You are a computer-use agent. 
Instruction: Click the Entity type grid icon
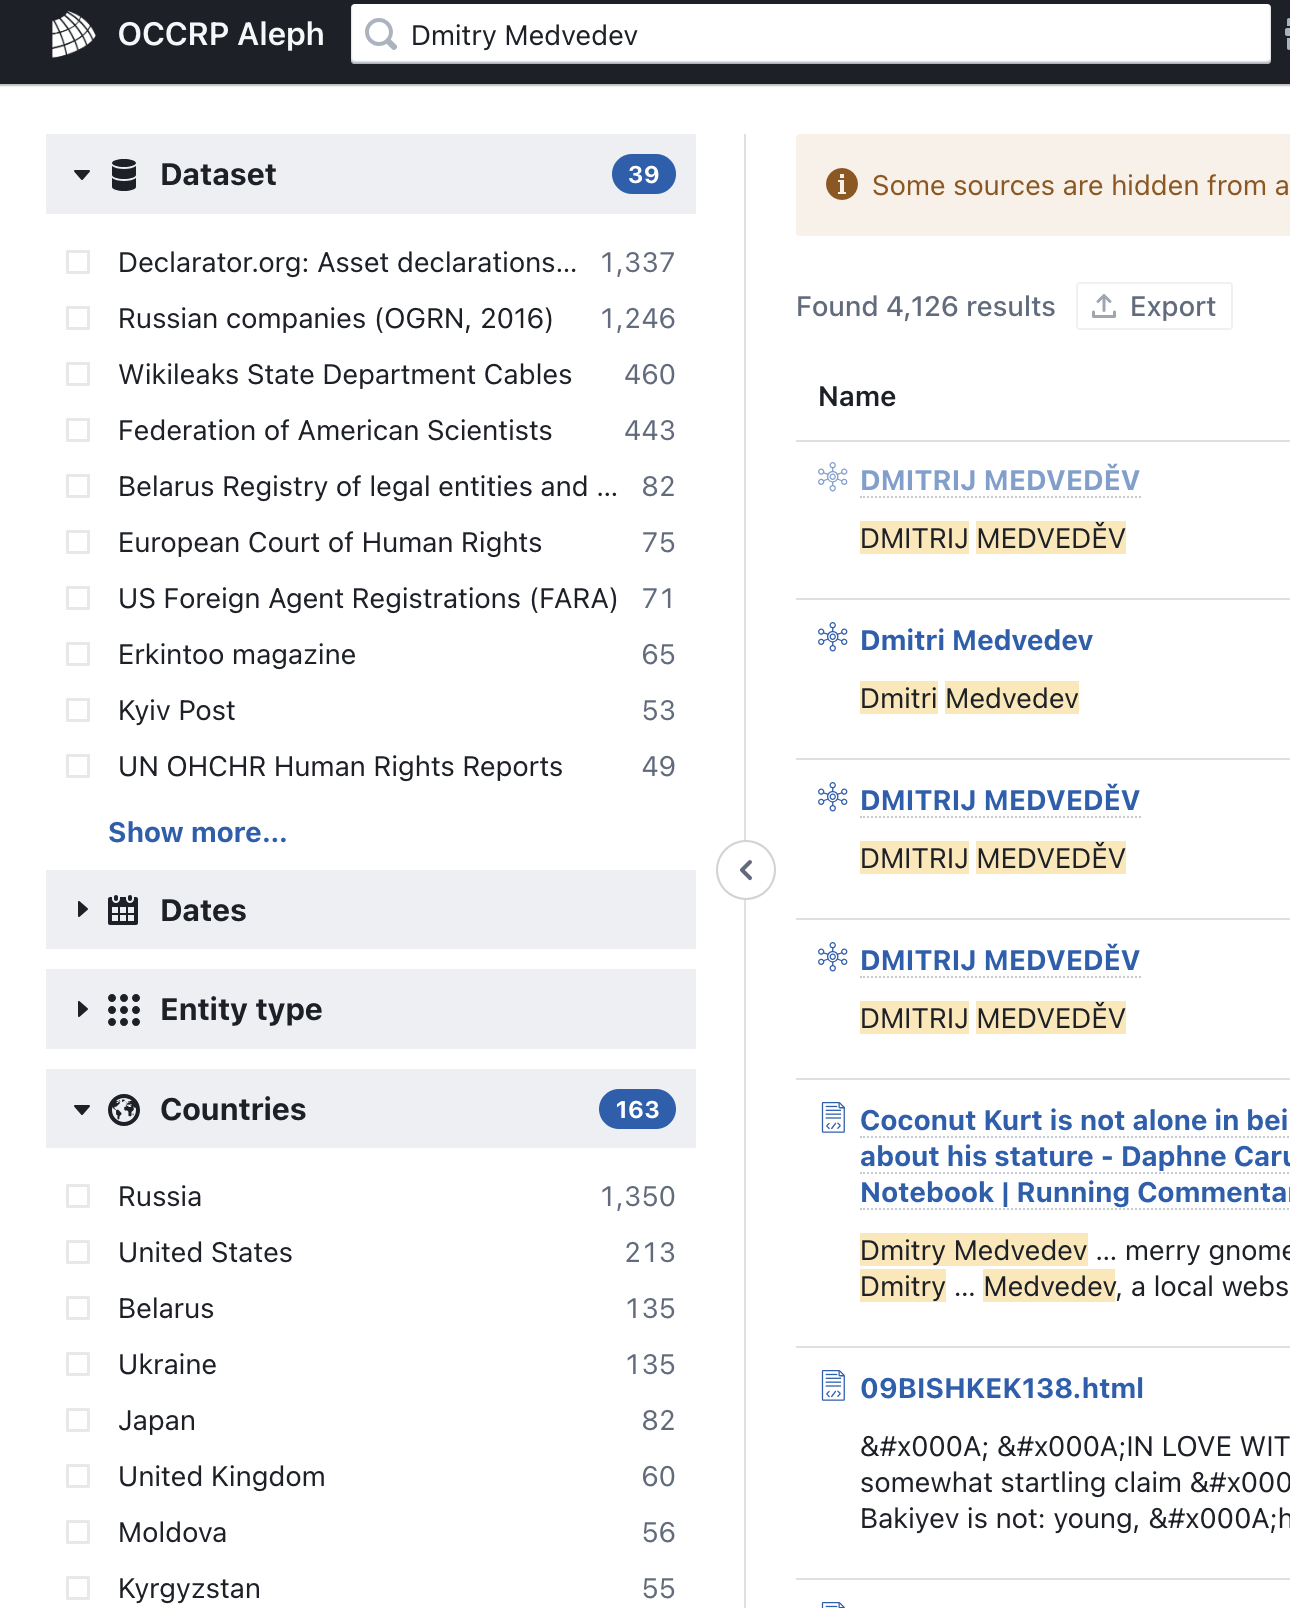coord(124,1010)
